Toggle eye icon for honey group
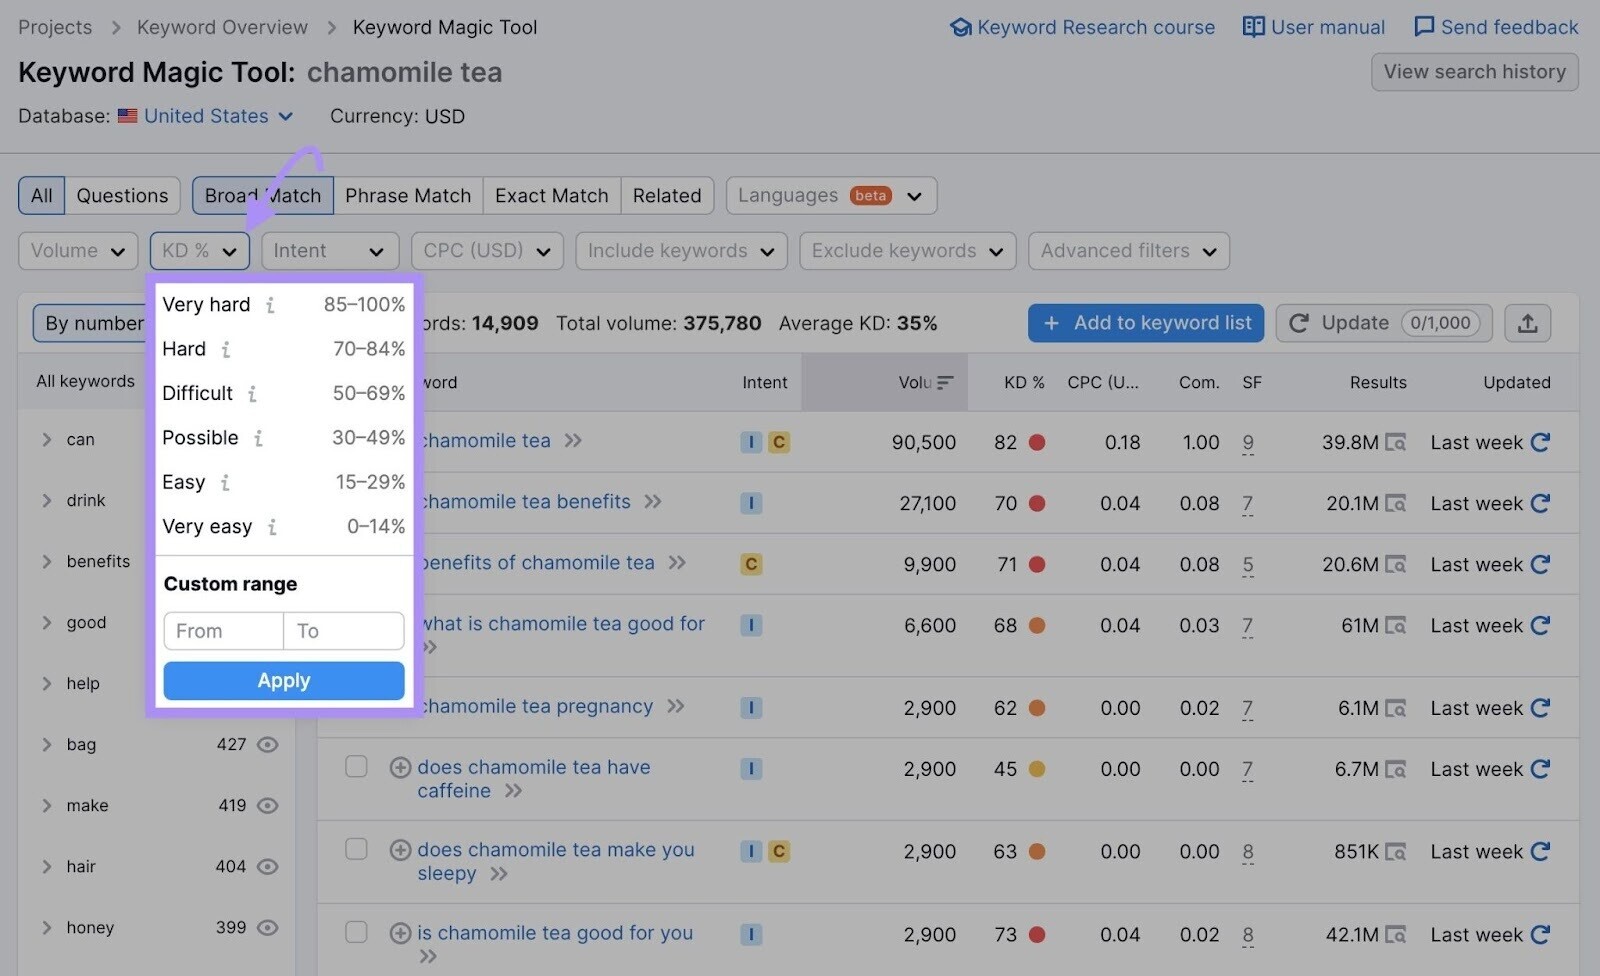This screenshot has width=1600, height=976. point(267,928)
